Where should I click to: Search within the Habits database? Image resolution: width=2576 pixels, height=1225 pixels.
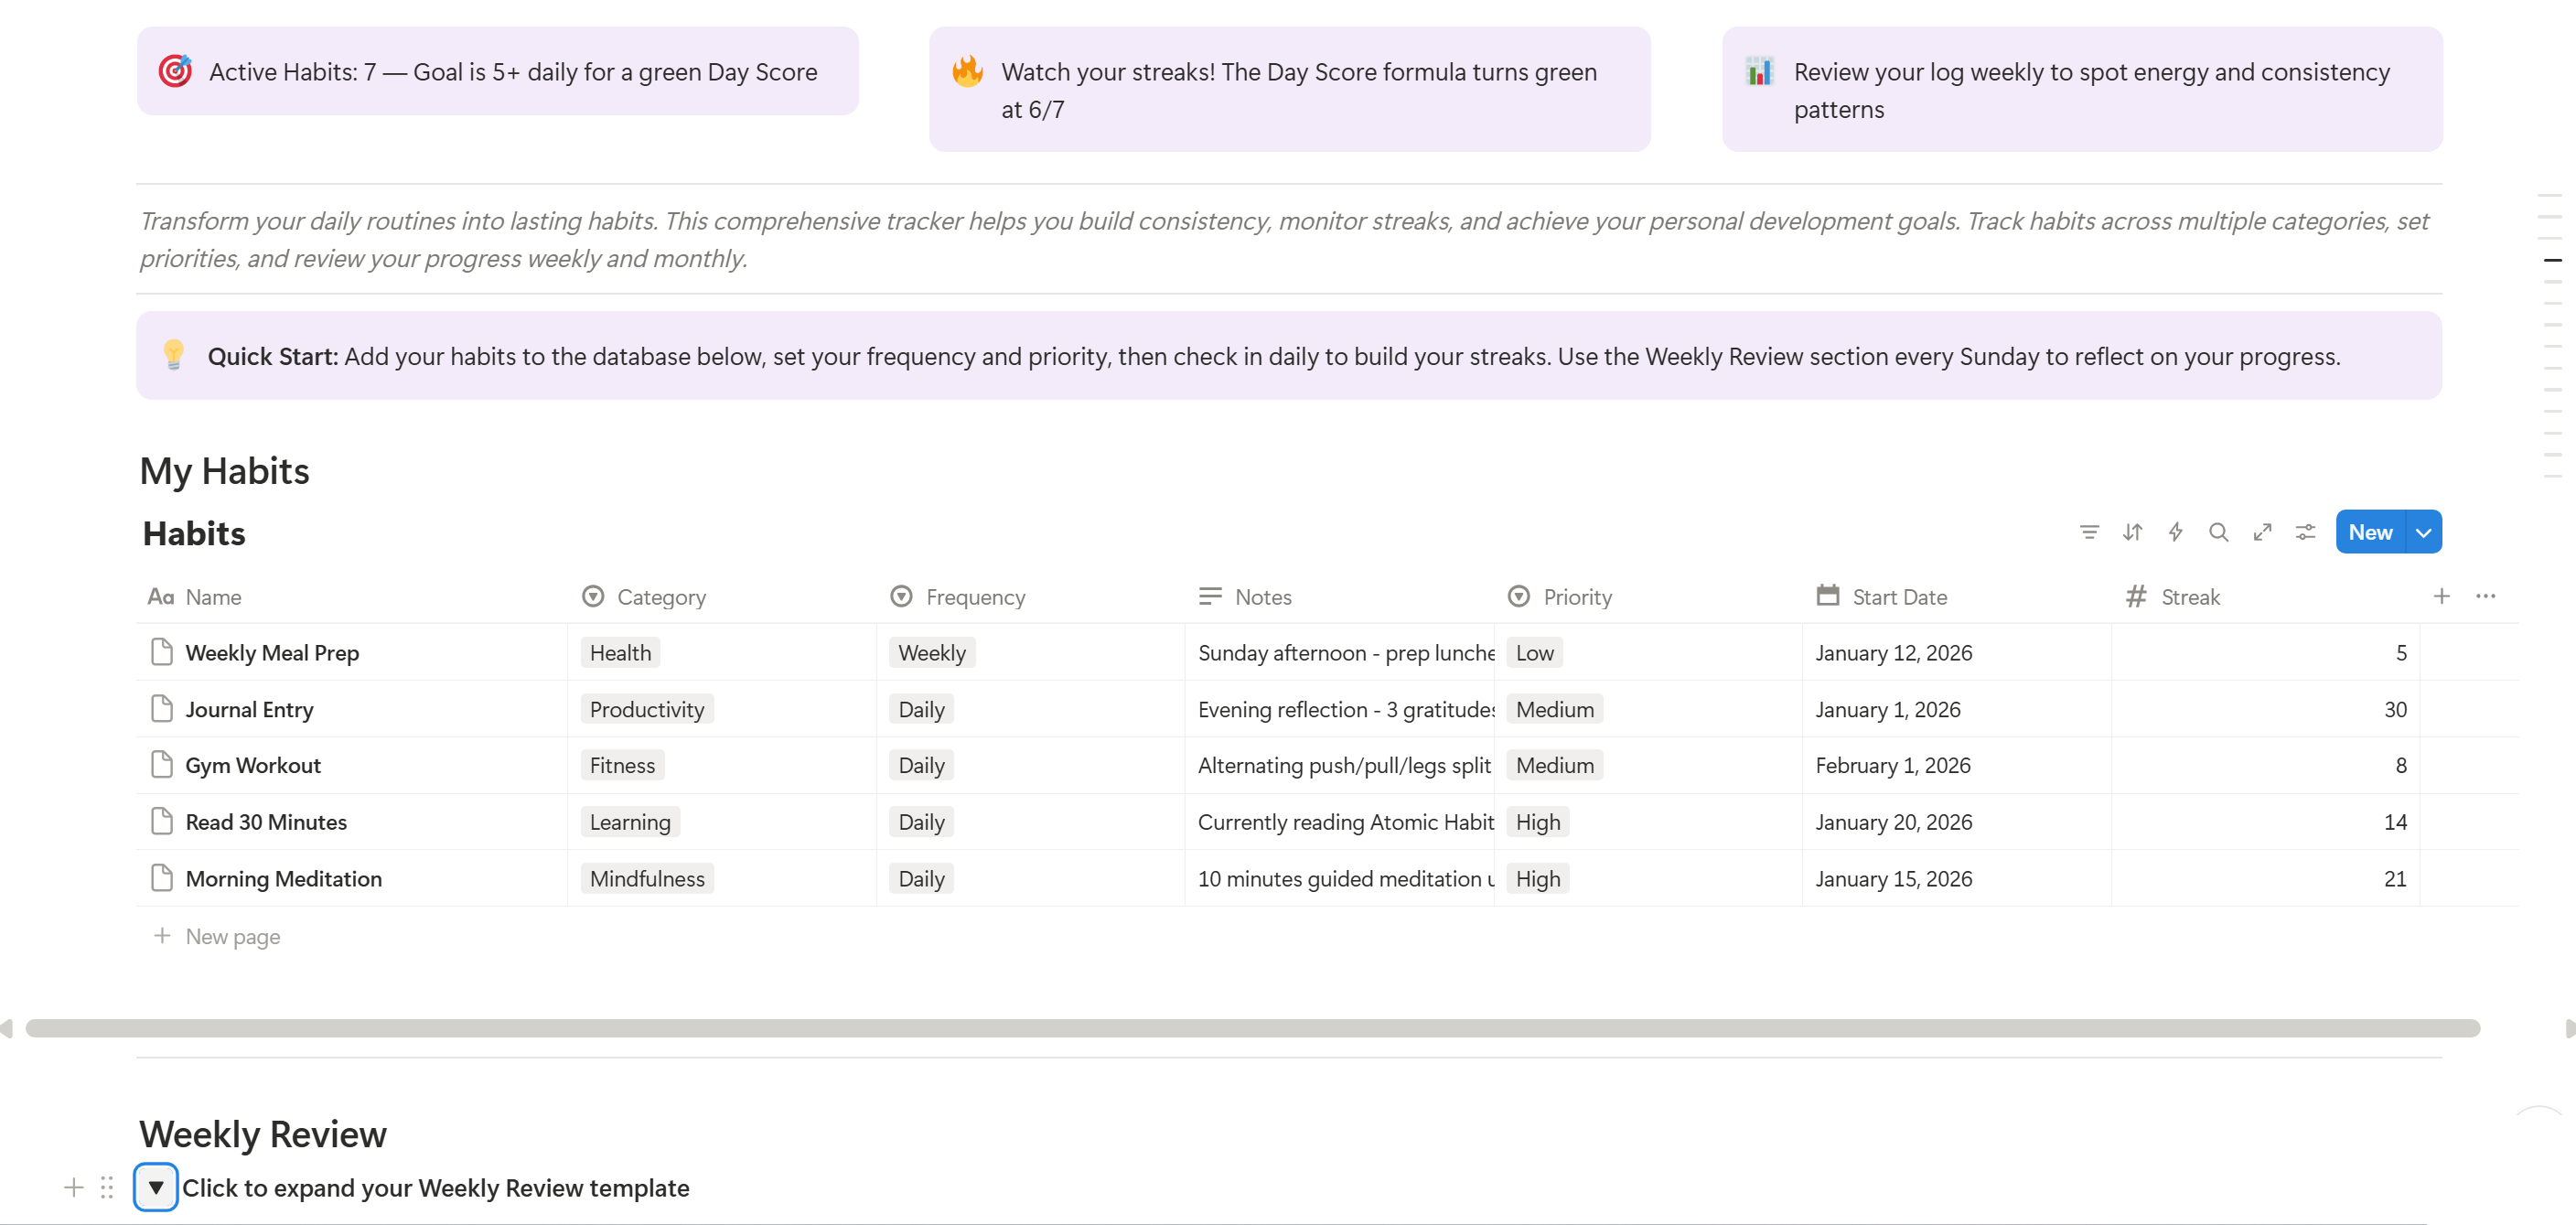(x=2219, y=532)
